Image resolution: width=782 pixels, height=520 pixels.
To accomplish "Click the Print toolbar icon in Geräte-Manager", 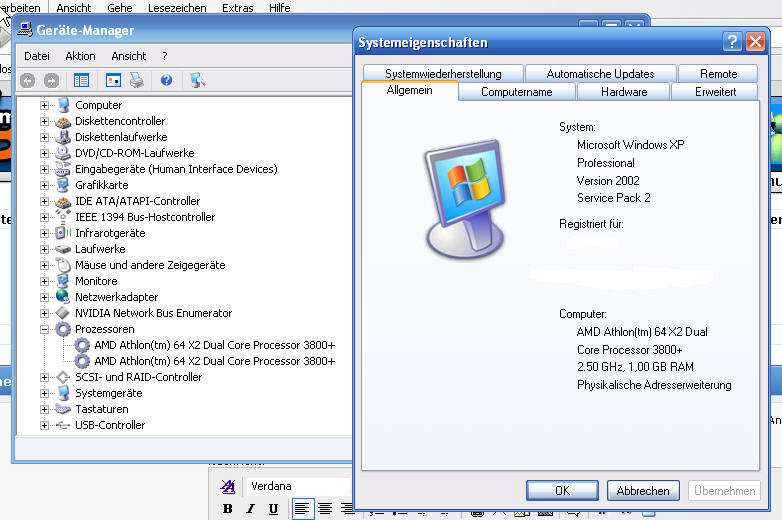I will pos(137,80).
